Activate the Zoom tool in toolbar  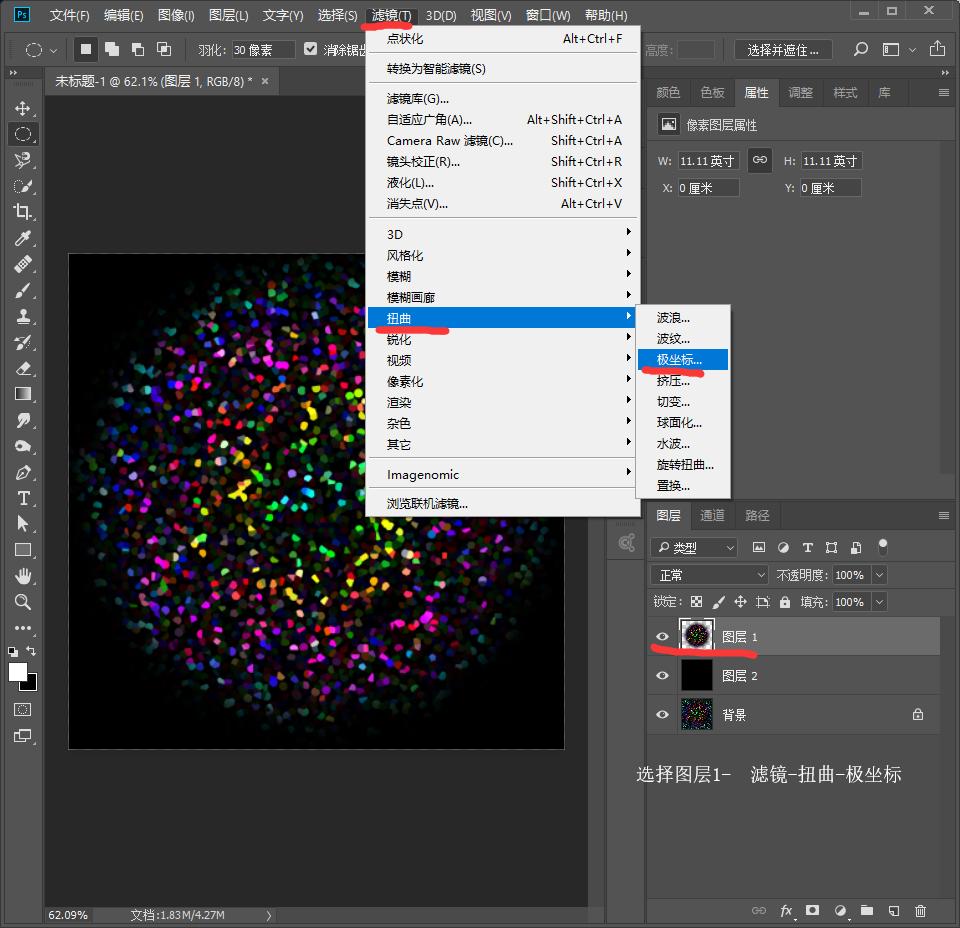click(x=23, y=602)
